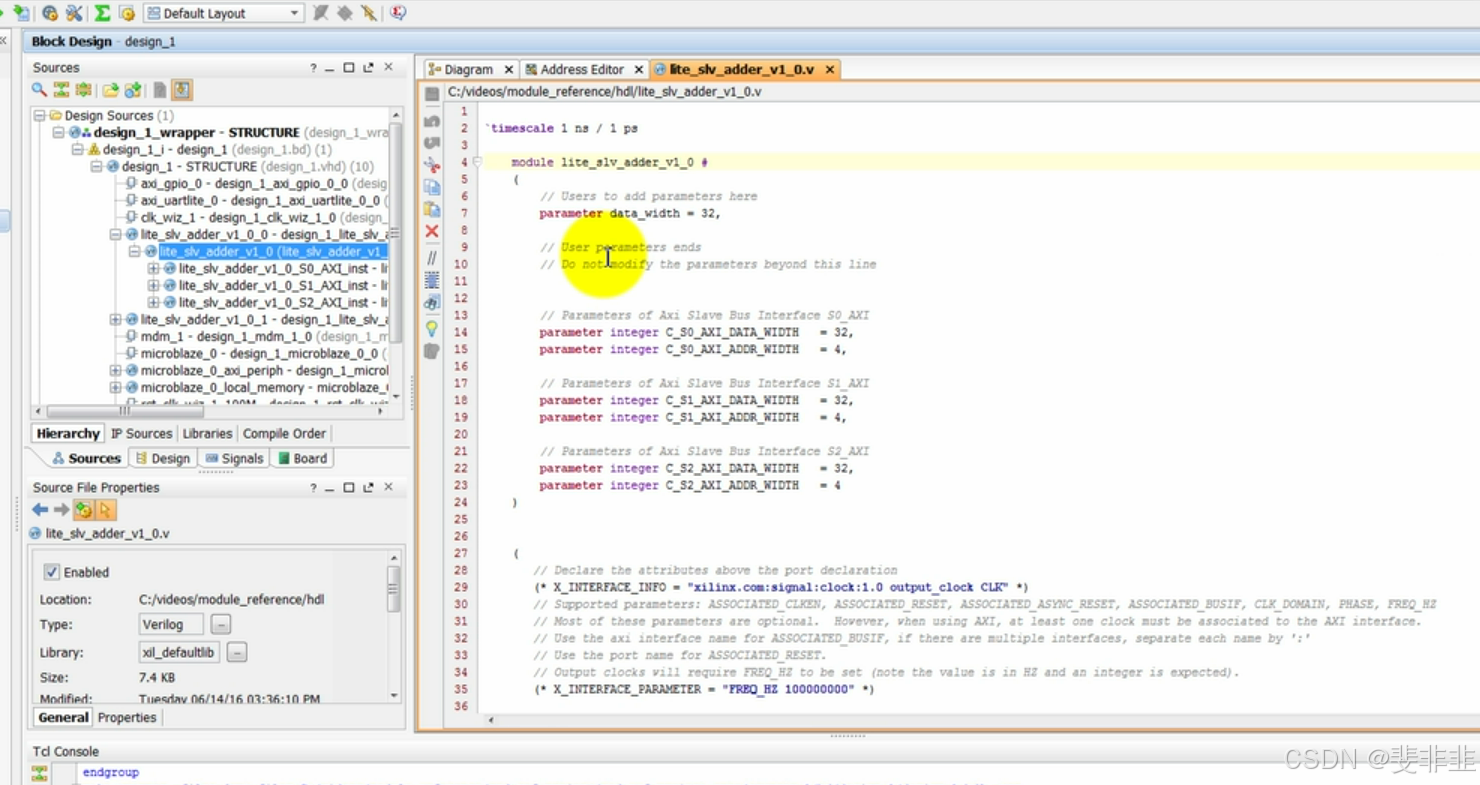Switch to Libraries tab

(208, 434)
